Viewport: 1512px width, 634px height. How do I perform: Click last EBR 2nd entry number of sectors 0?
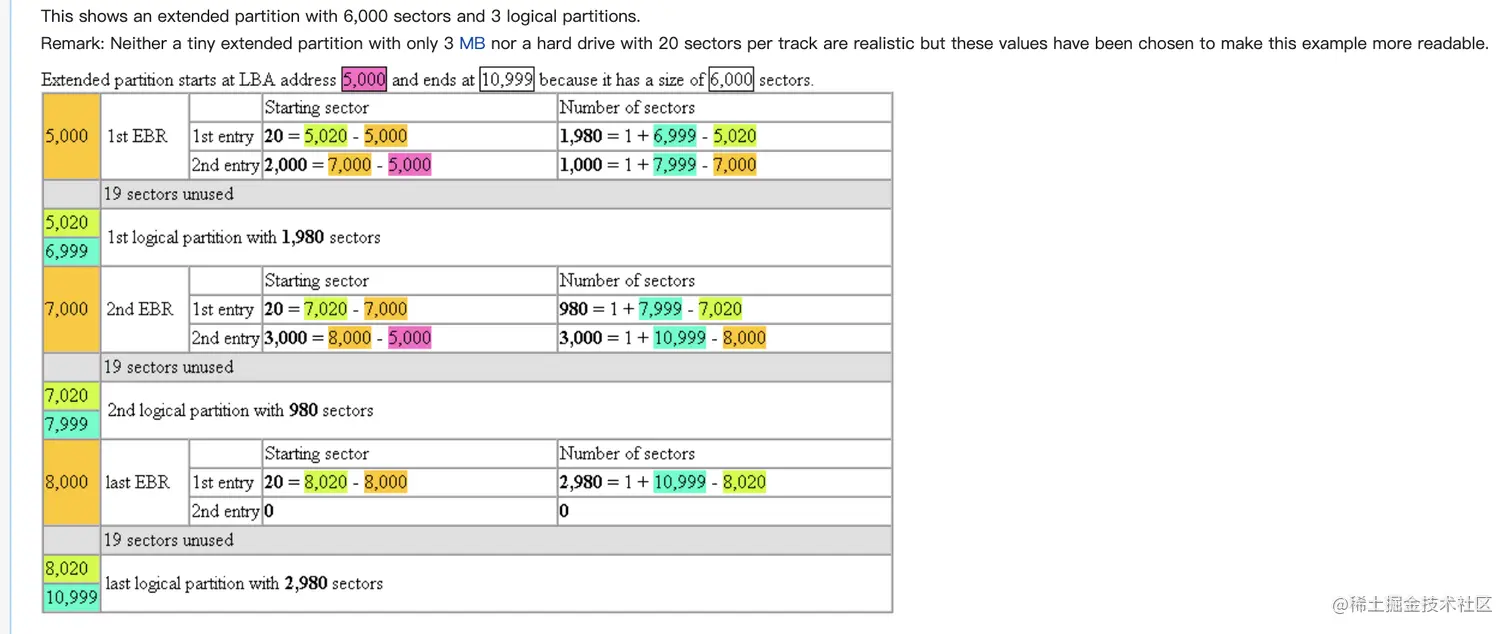tap(724, 511)
